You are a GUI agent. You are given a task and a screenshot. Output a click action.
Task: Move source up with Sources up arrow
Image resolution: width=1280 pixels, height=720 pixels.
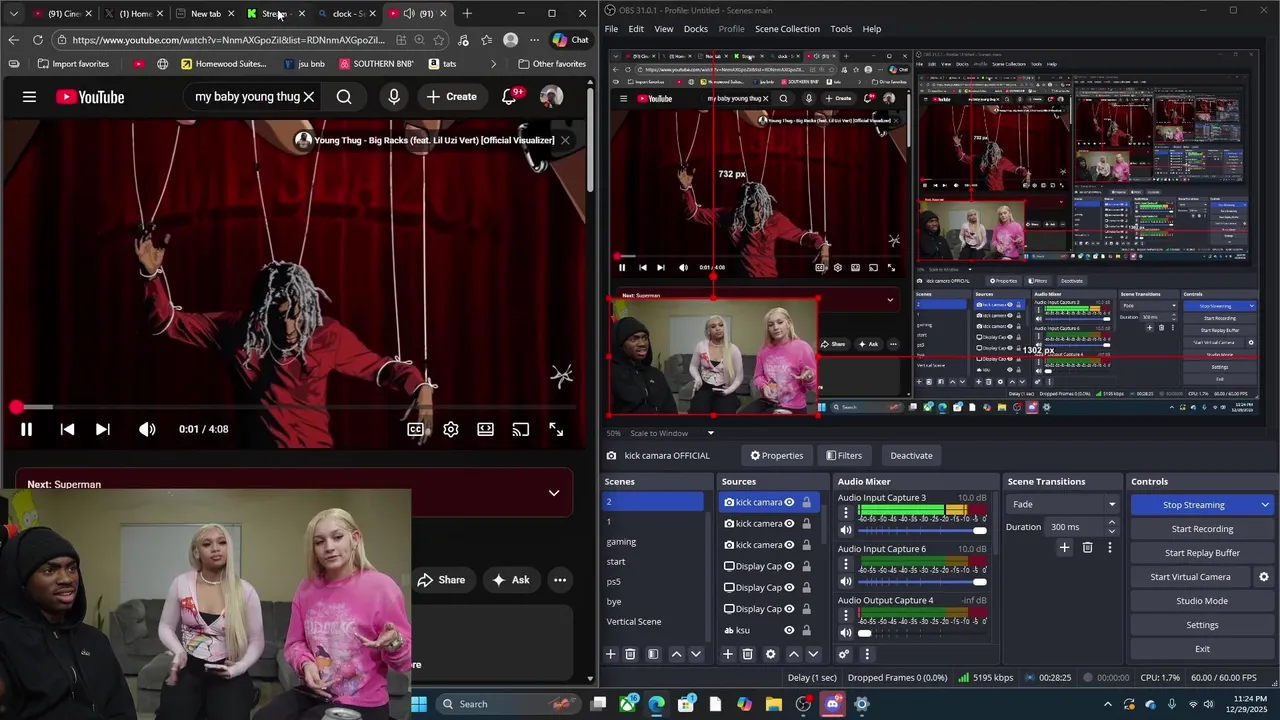coord(794,654)
